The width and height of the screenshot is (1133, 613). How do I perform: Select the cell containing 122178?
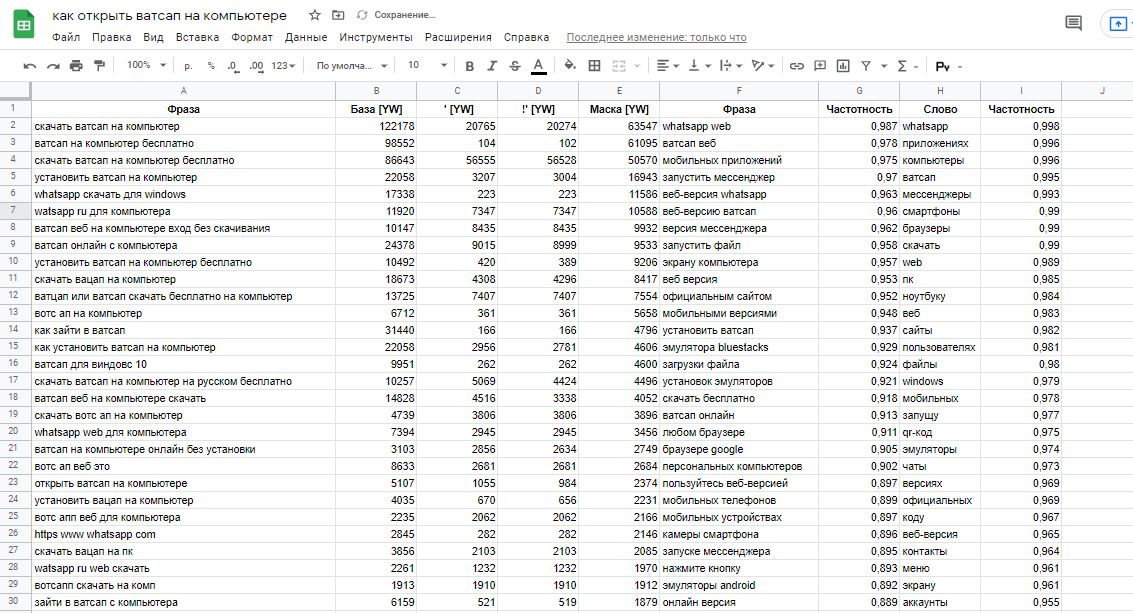pyautogui.click(x=376, y=127)
